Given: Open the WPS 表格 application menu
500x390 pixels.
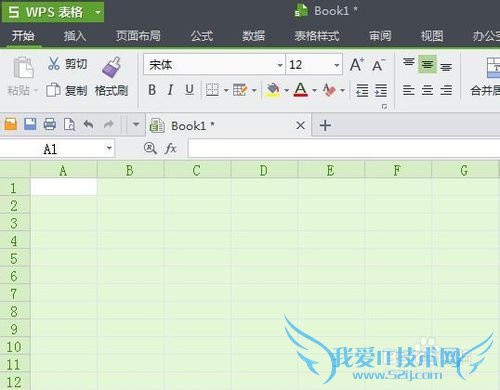Looking at the screenshot, I should pyautogui.click(x=53, y=12).
